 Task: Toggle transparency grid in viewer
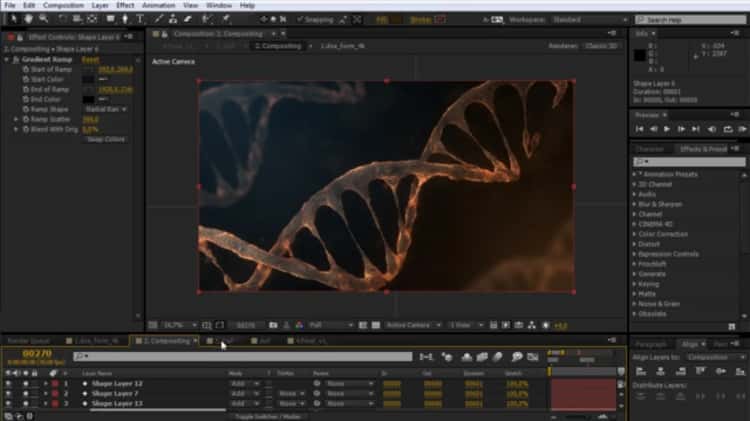coord(376,325)
